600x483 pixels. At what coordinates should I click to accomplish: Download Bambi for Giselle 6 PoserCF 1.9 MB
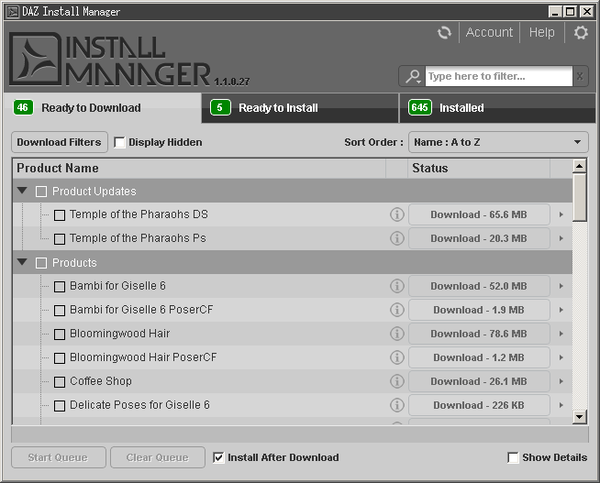pyautogui.click(x=479, y=310)
